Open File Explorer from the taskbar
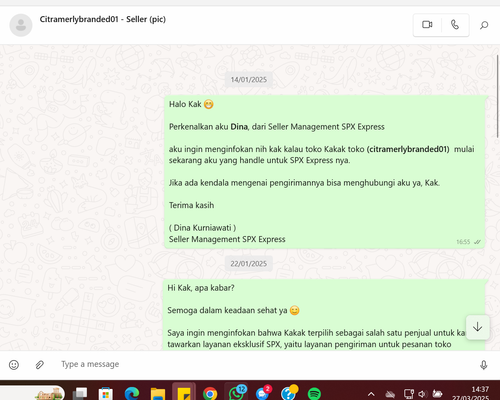The image size is (500, 400). coord(158,394)
